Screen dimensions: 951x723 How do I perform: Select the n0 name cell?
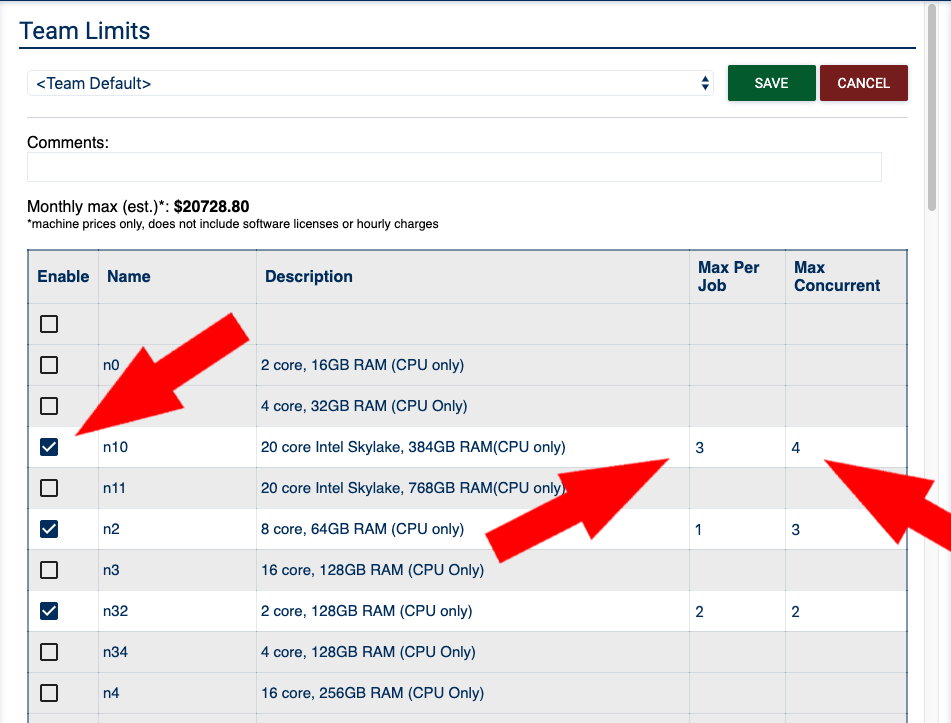pyautogui.click(x=111, y=365)
